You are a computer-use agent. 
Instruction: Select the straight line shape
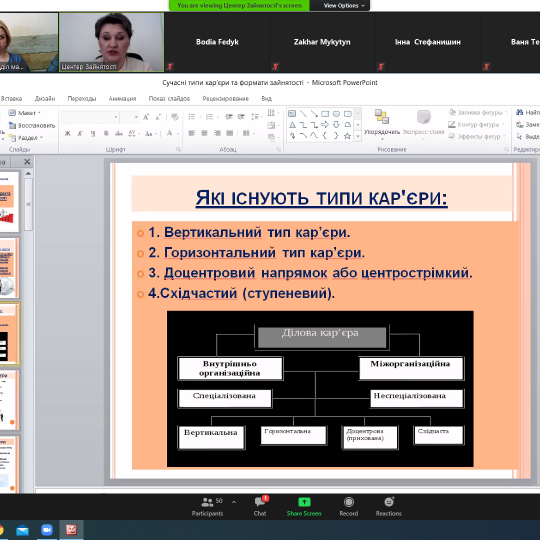[303, 114]
